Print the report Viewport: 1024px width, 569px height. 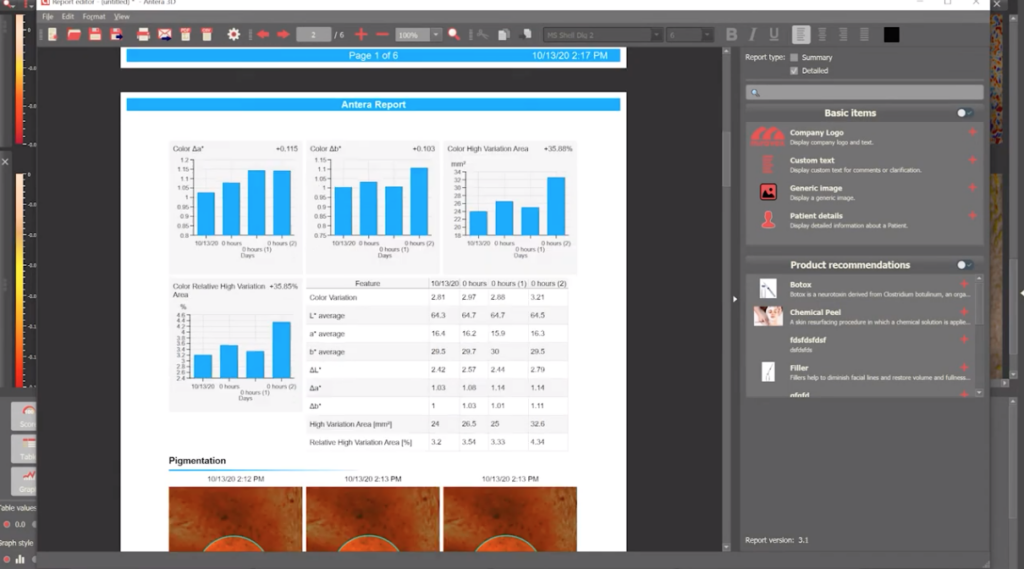pyautogui.click(x=143, y=35)
